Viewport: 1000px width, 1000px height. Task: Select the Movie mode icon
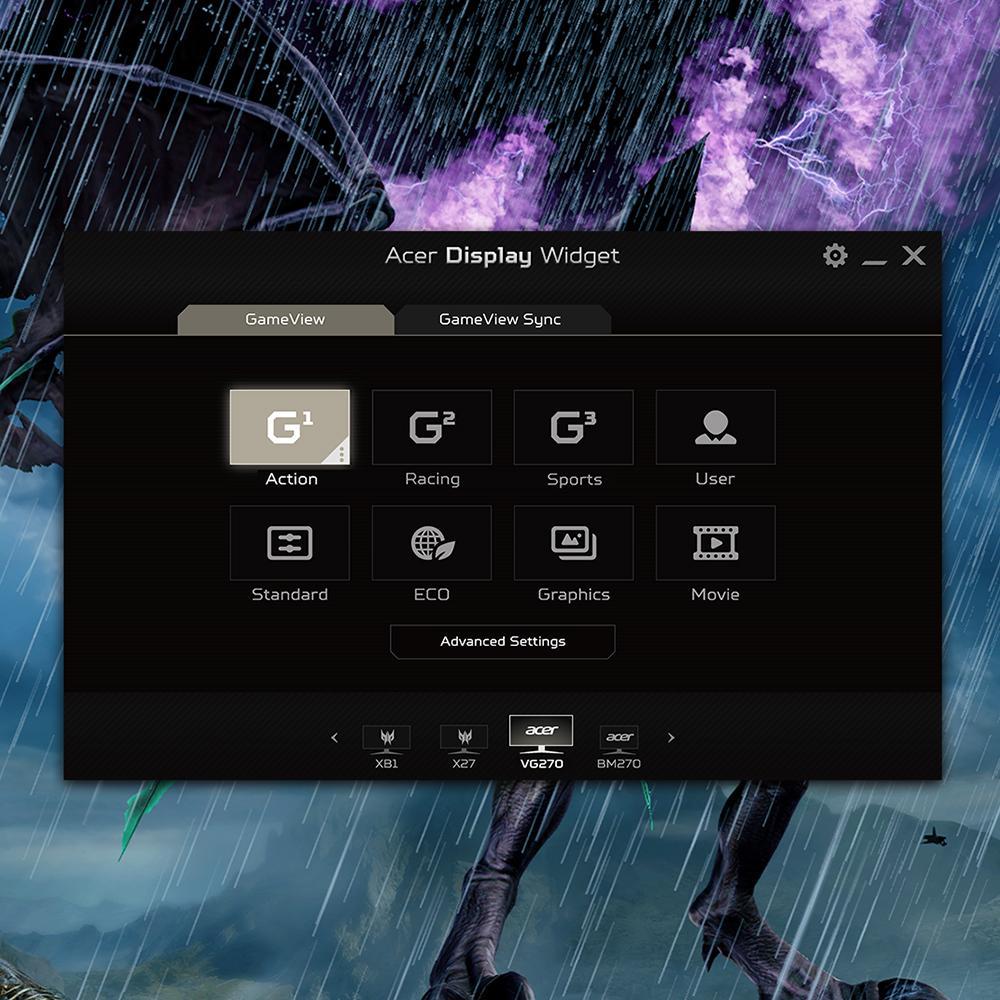pyautogui.click(x=715, y=543)
